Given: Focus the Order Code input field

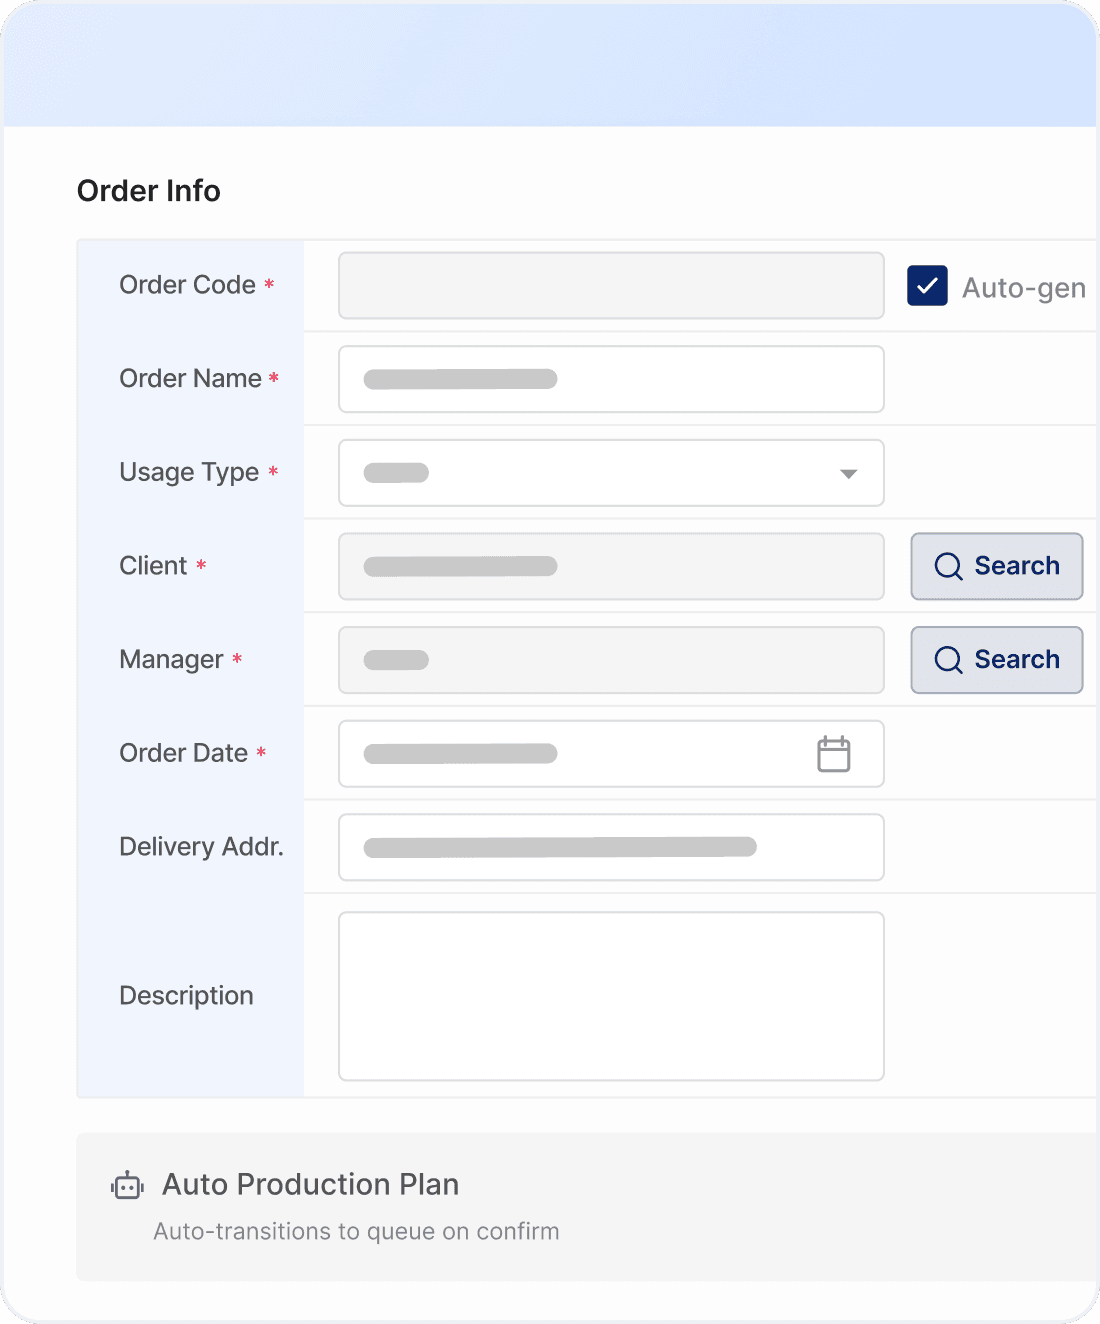Looking at the screenshot, I should coord(611,286).
